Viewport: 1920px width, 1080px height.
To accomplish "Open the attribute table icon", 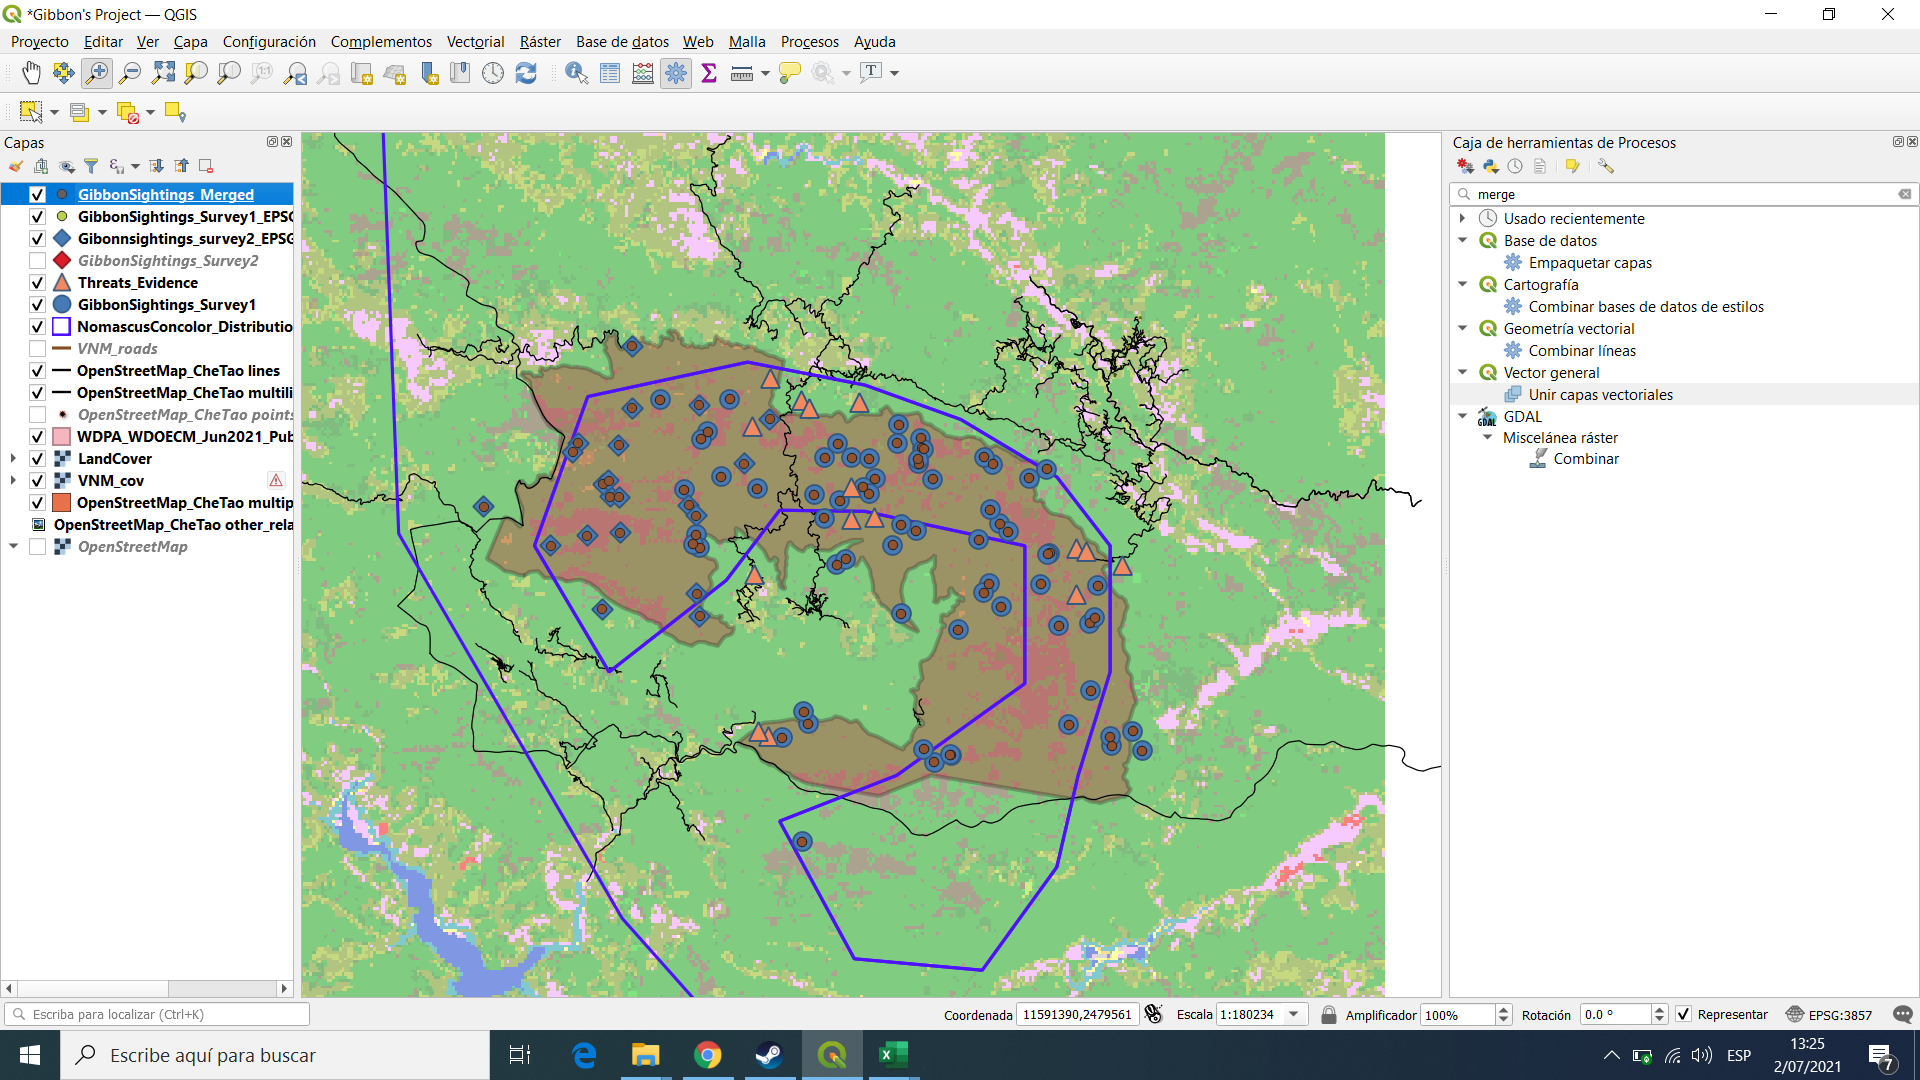I will click(x=610, y=73).
